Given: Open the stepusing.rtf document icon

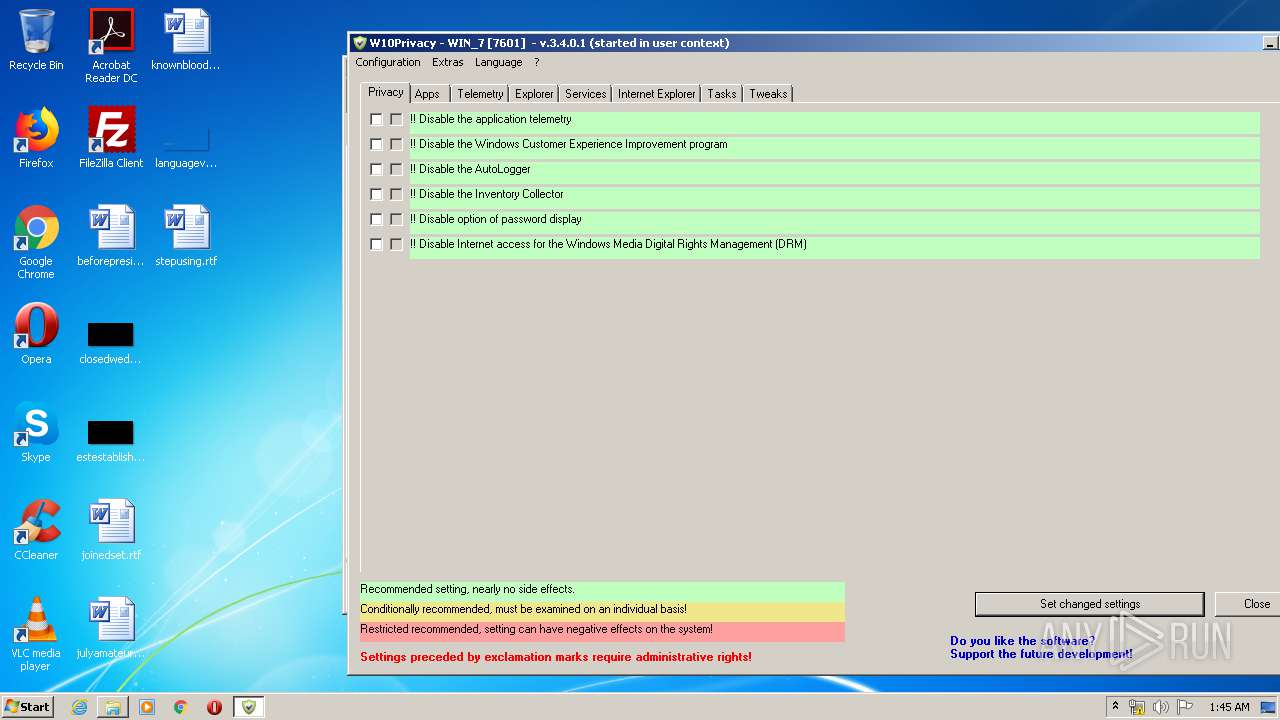Looking at the screenshot, I should [186, 236].
